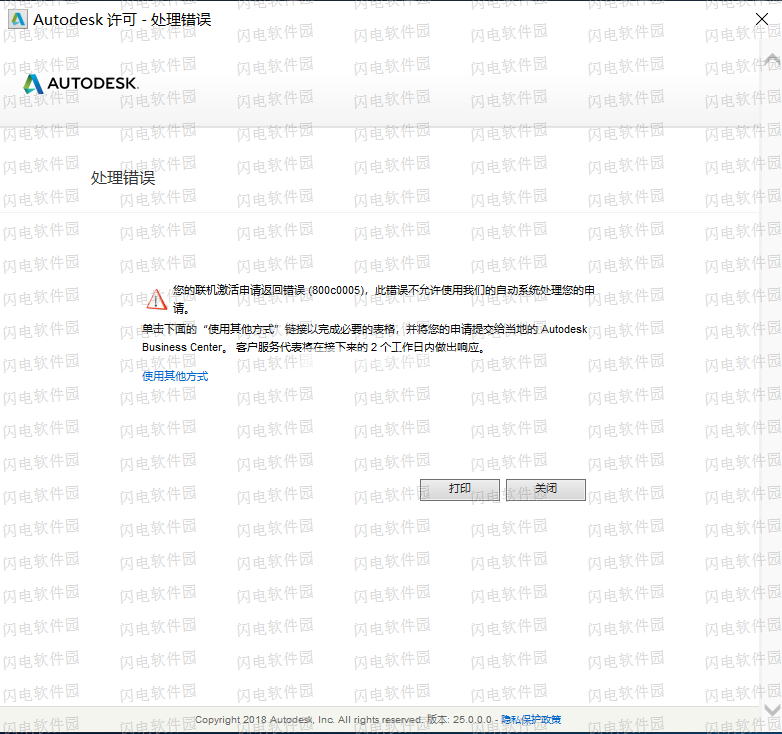Image resolution: width=782 pixels, height=734 pixels.
Task: Open the 隐私保护政策 link
Action: [531, 720]
